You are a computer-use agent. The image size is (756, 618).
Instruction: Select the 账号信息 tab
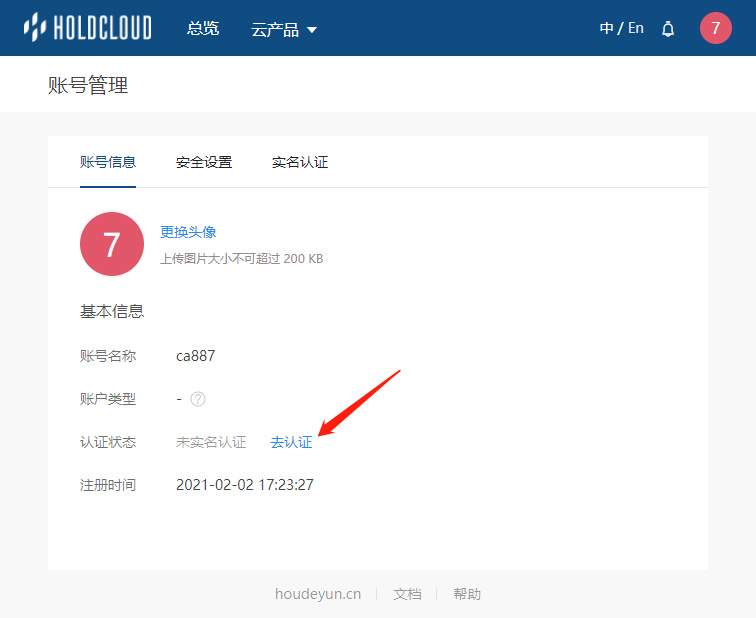(108, 162)
